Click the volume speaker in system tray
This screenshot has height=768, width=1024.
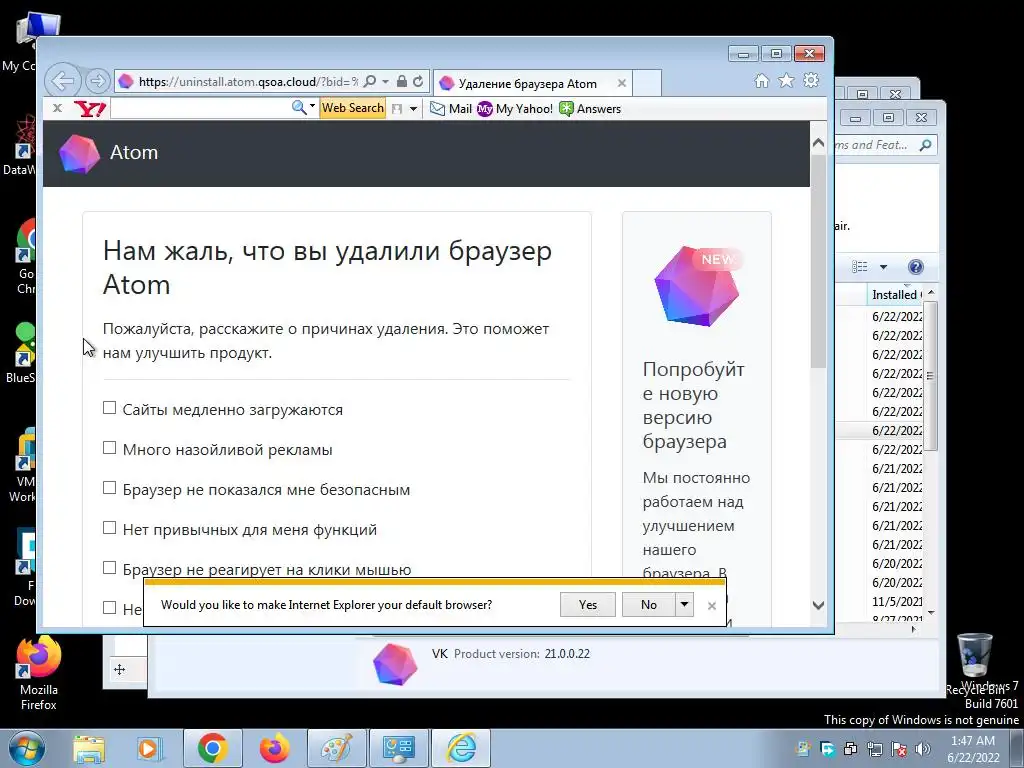(x=923, y=749)
